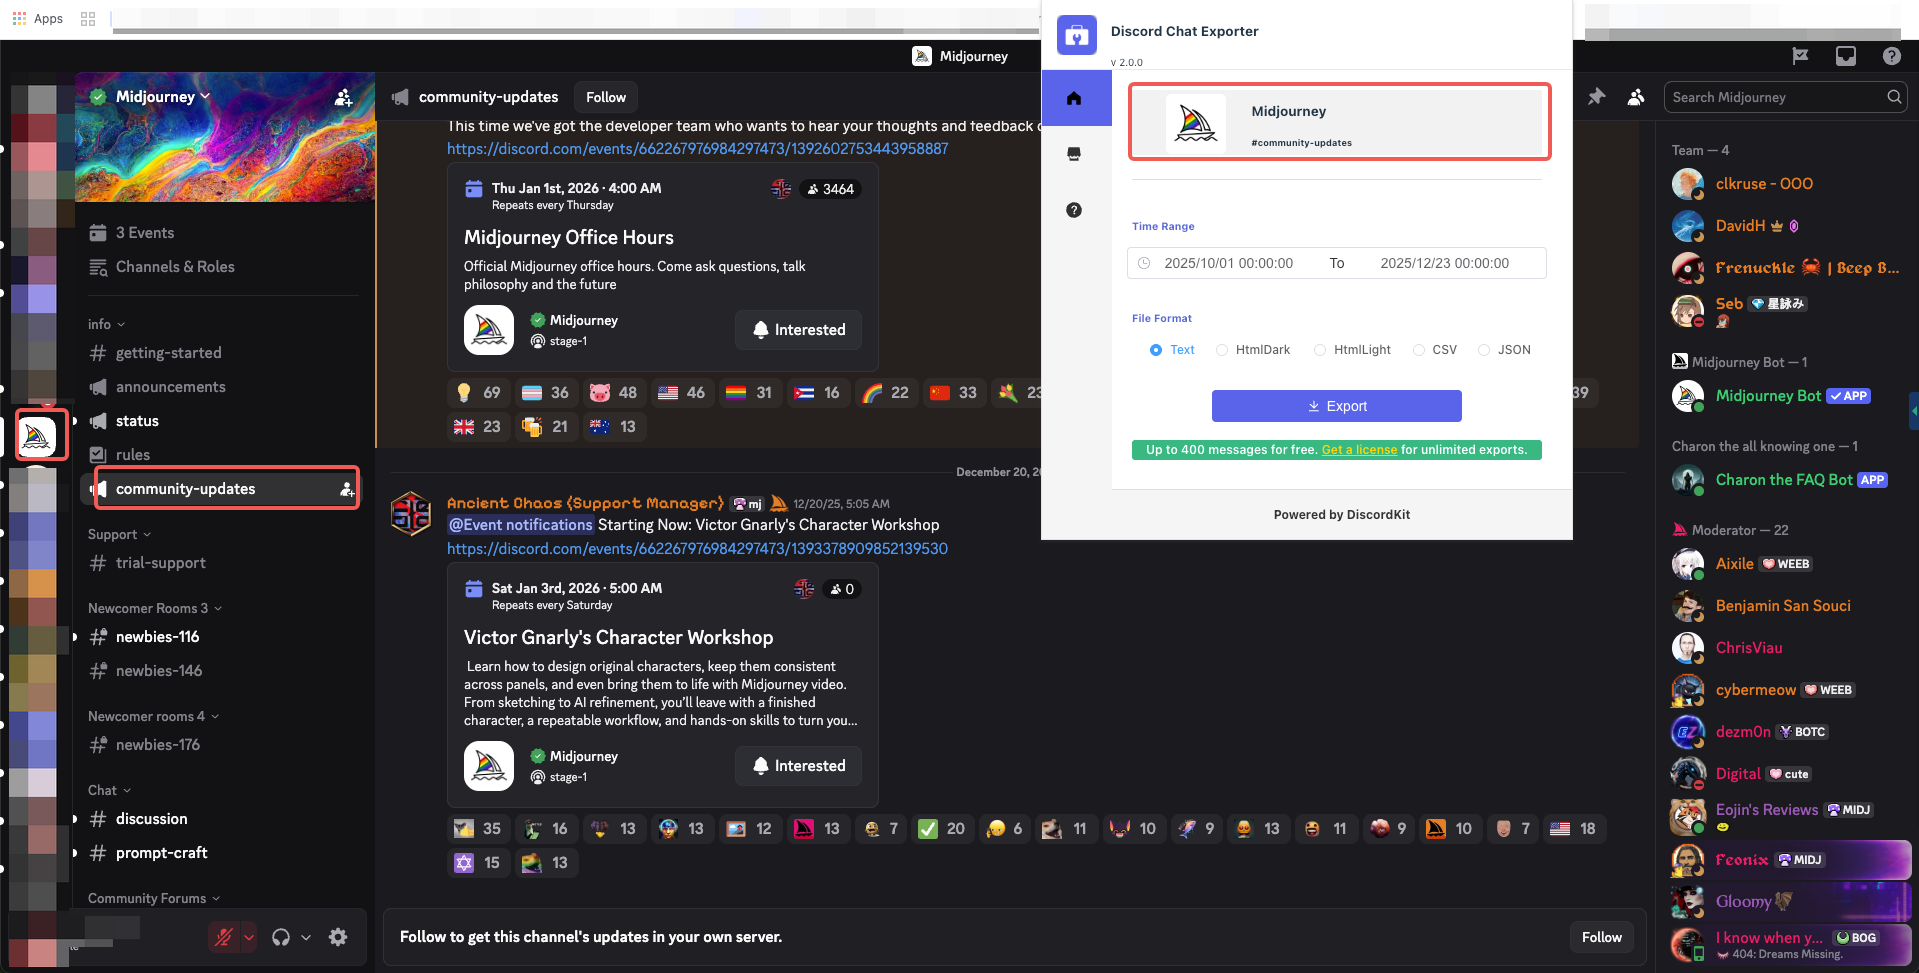Select the HtmlDark file format
Image resolution: width=1919 pixels, height=973 pixels.
tap(1253, 350)
